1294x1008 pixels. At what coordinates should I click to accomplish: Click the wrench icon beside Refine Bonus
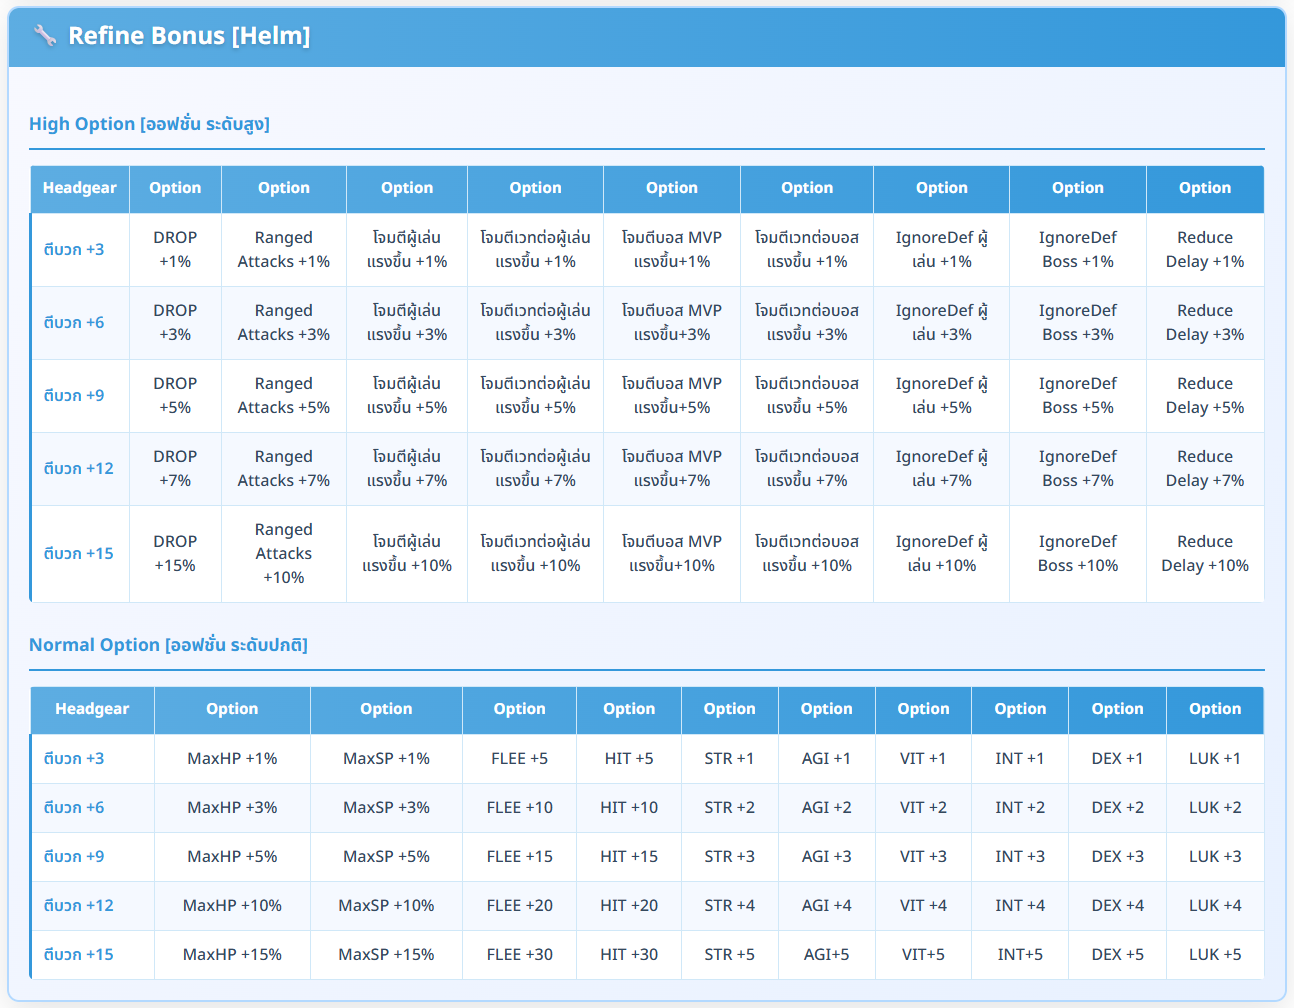pyautogui.click(x=44, y=36)
